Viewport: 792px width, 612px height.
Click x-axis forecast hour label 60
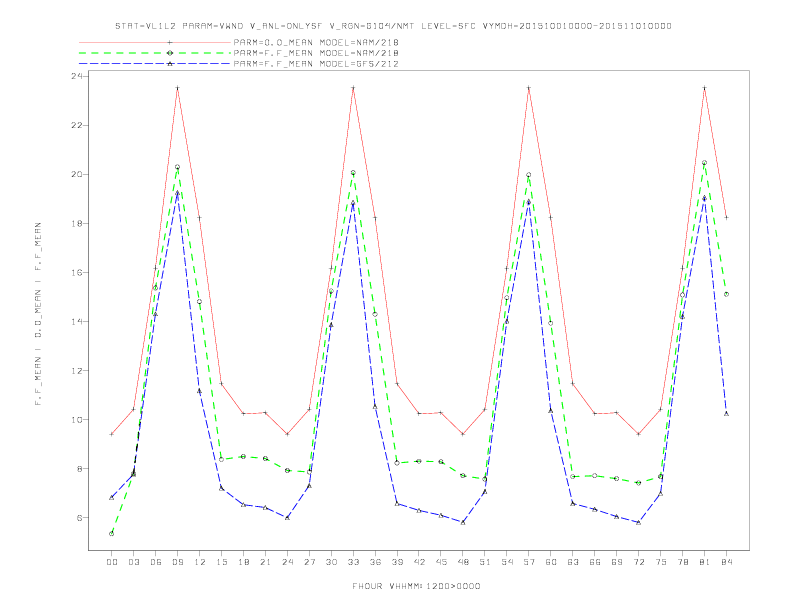pos(551,562)
